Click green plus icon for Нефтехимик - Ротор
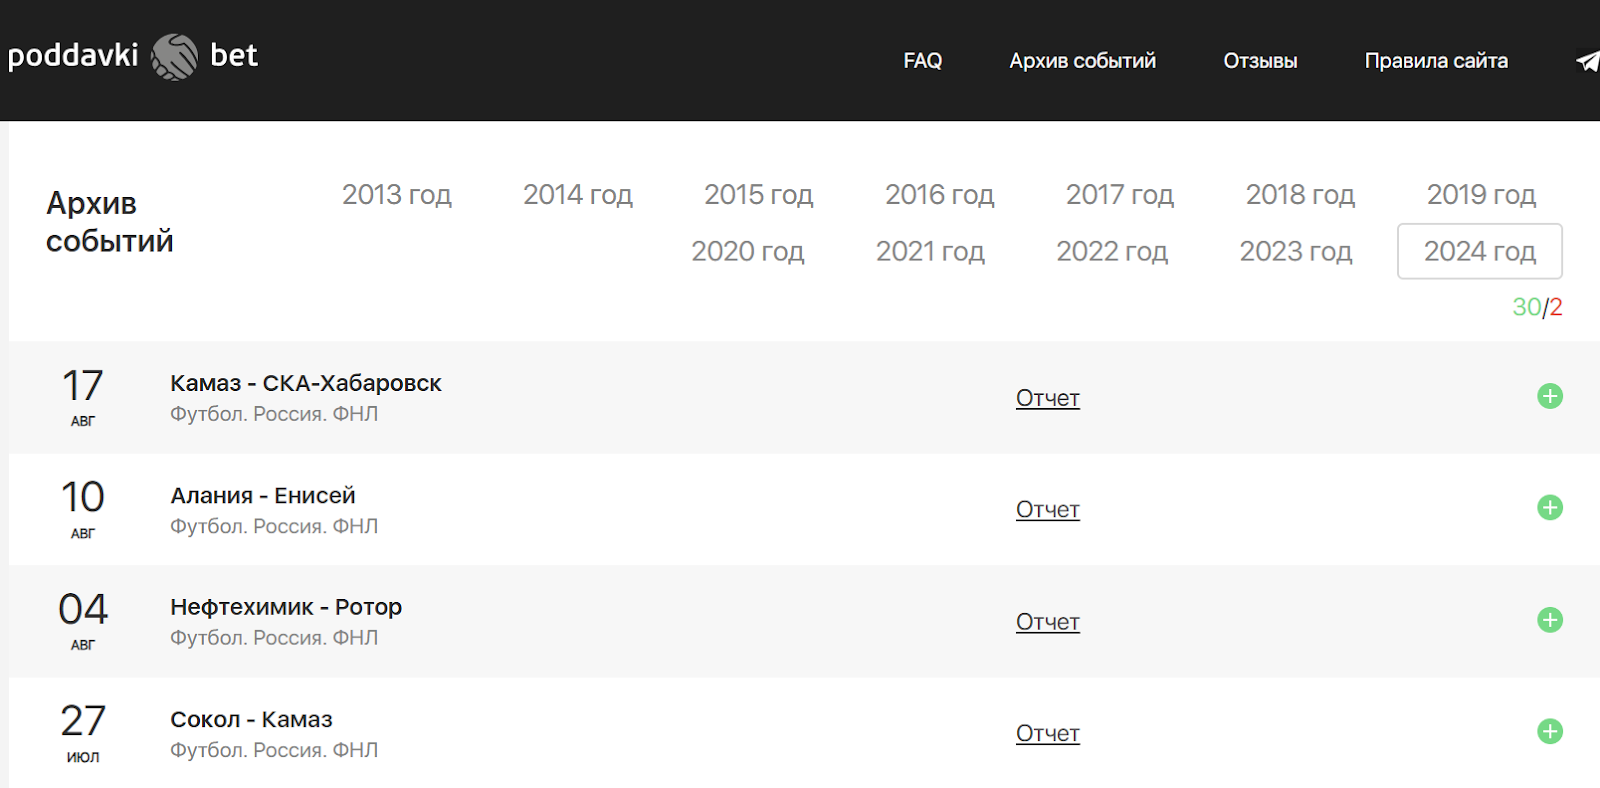The image size is (1600, 788). [1549, 620]
